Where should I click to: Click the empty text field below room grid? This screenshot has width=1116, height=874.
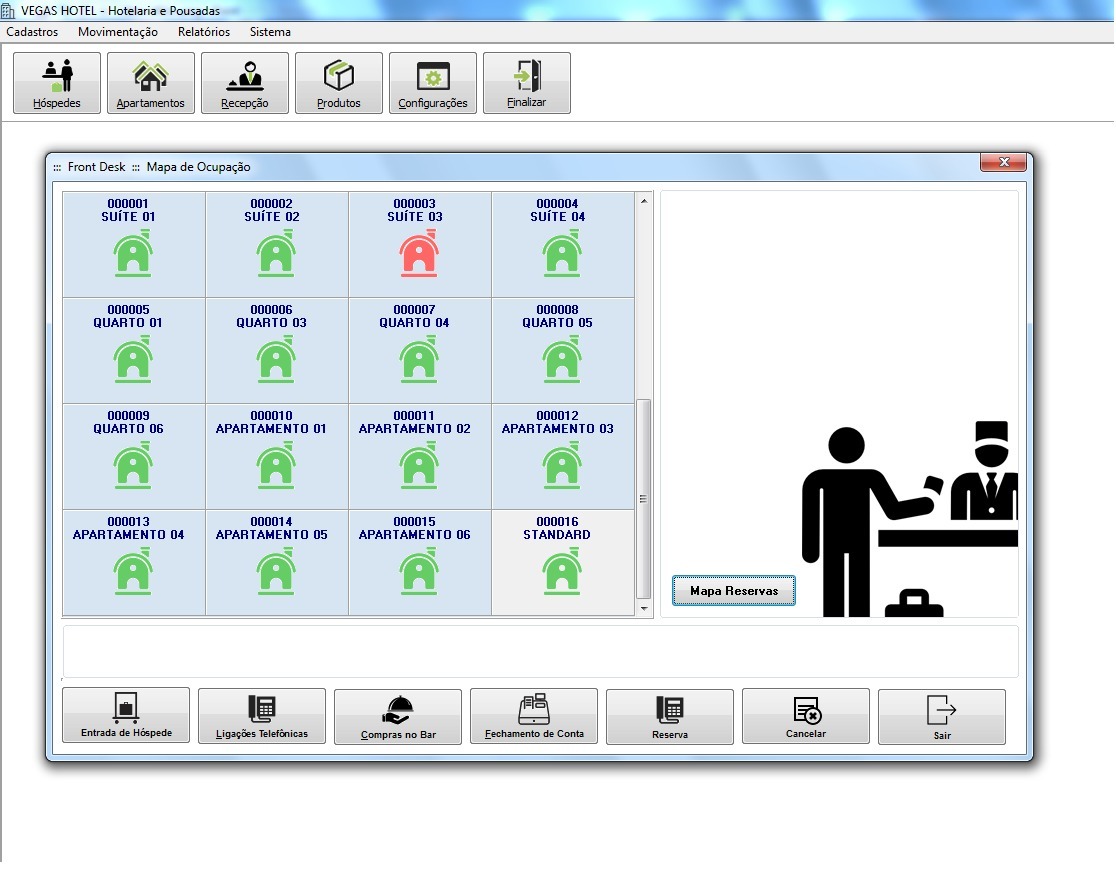pos(540,652)
